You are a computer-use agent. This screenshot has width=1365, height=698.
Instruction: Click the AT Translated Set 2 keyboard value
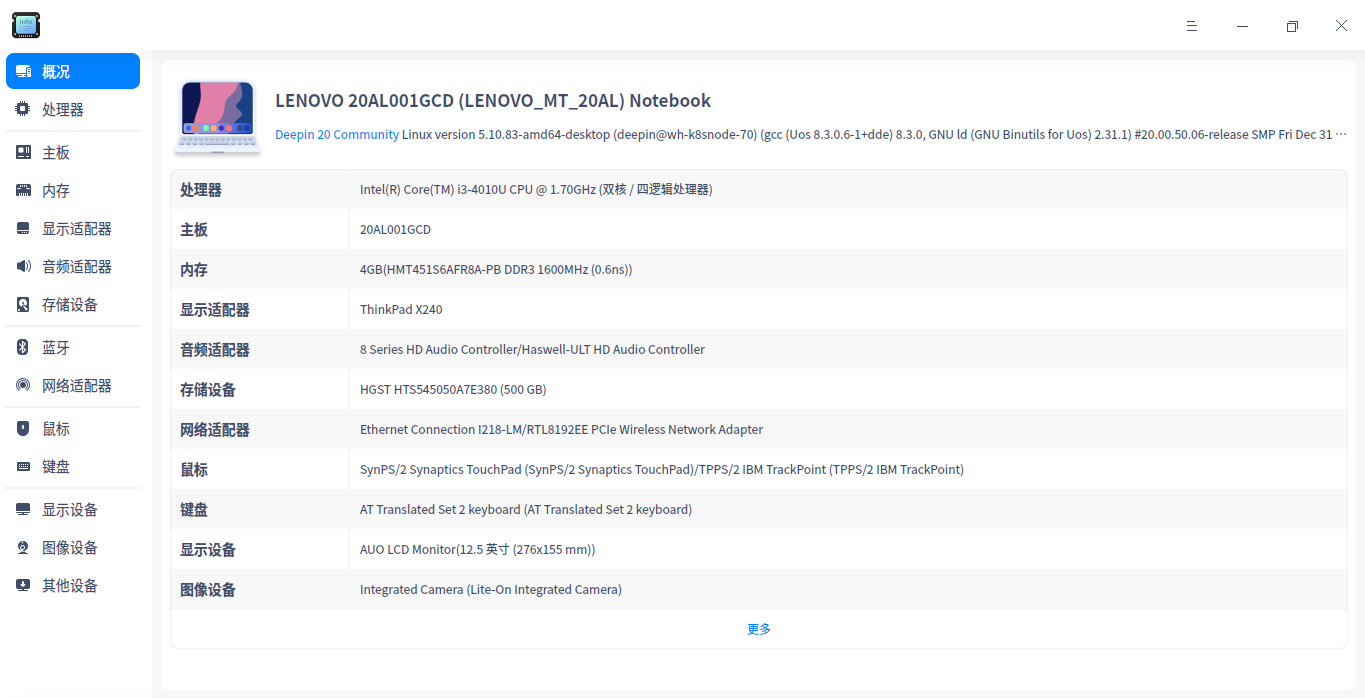click(x=526, y=509)
